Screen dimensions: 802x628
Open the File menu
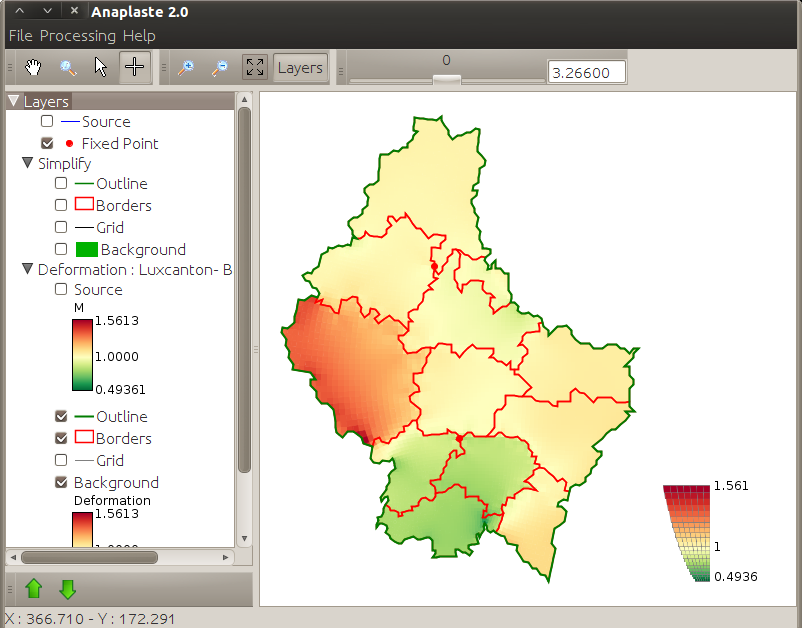(x=20, y=36)
